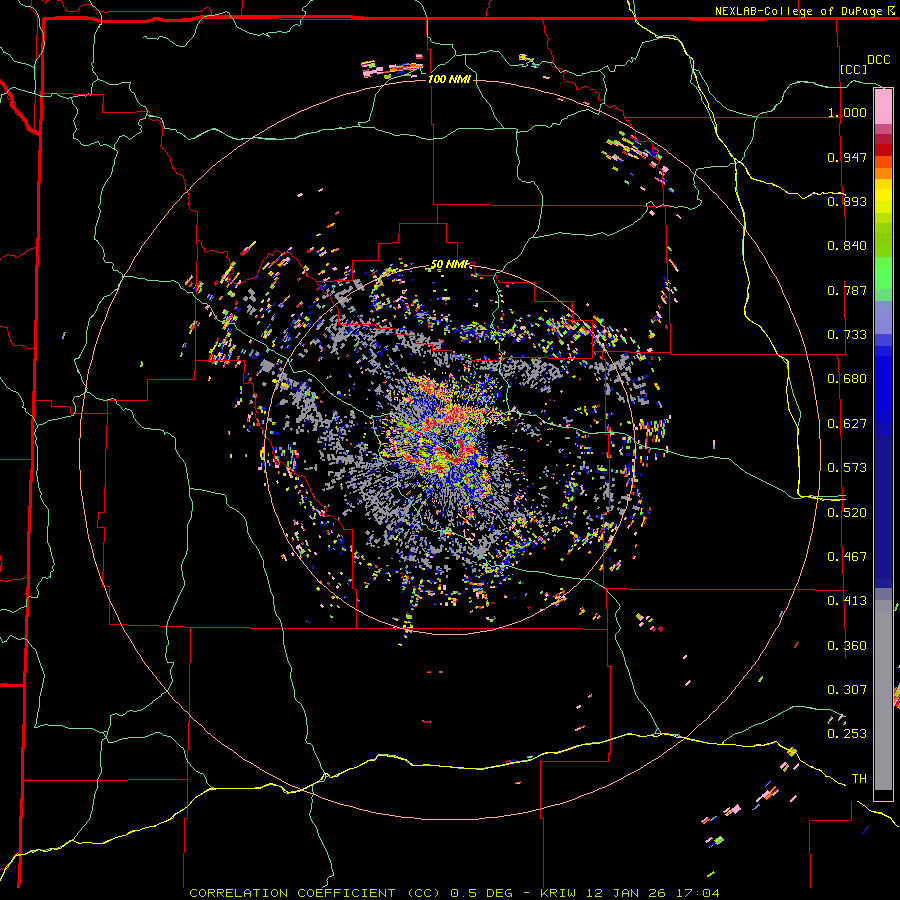
Task: Pick the gray lower segment of the color bar
Action: (x=883, y=695)
